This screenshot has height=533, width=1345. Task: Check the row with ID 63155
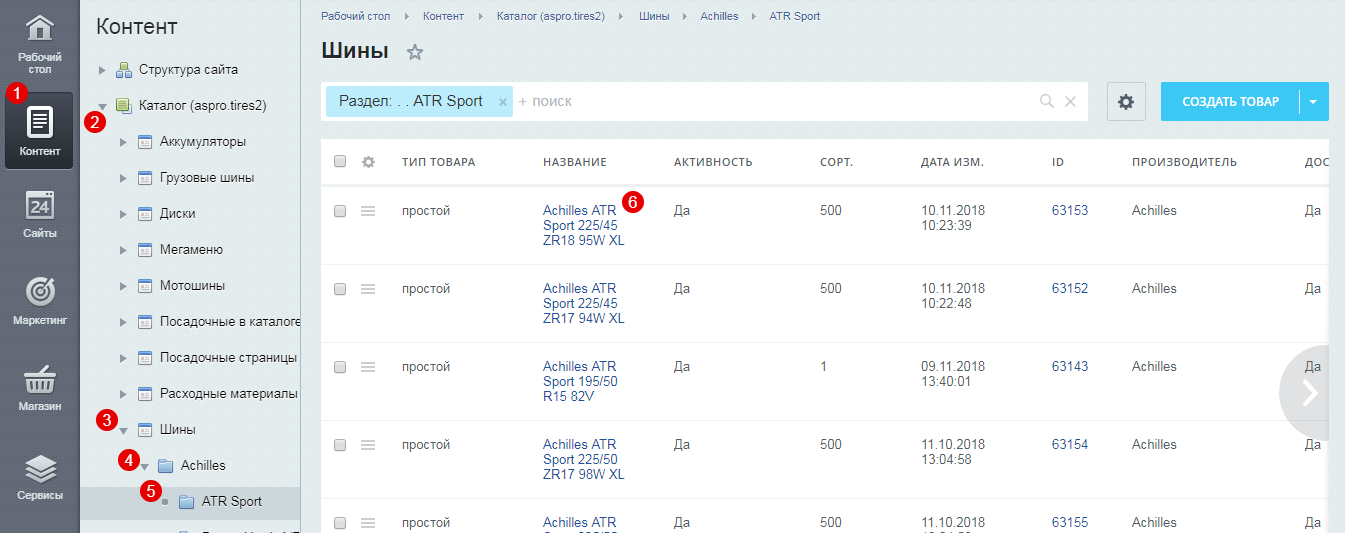coord(340,523)
